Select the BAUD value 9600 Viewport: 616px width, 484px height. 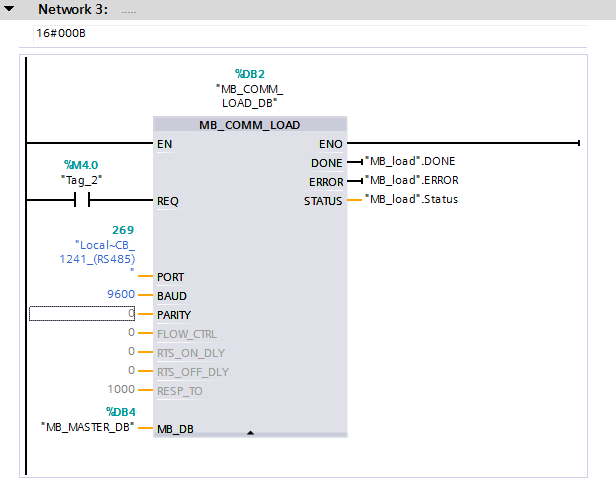(121, 294)
